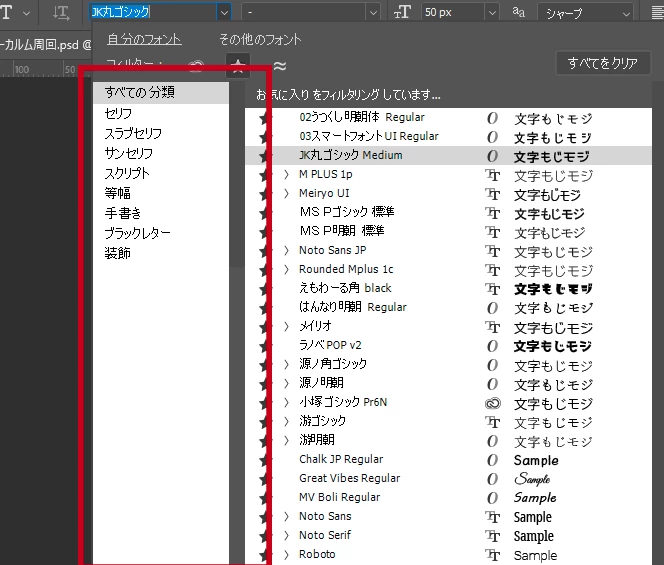Select すべての分類 category

(161, 92)
